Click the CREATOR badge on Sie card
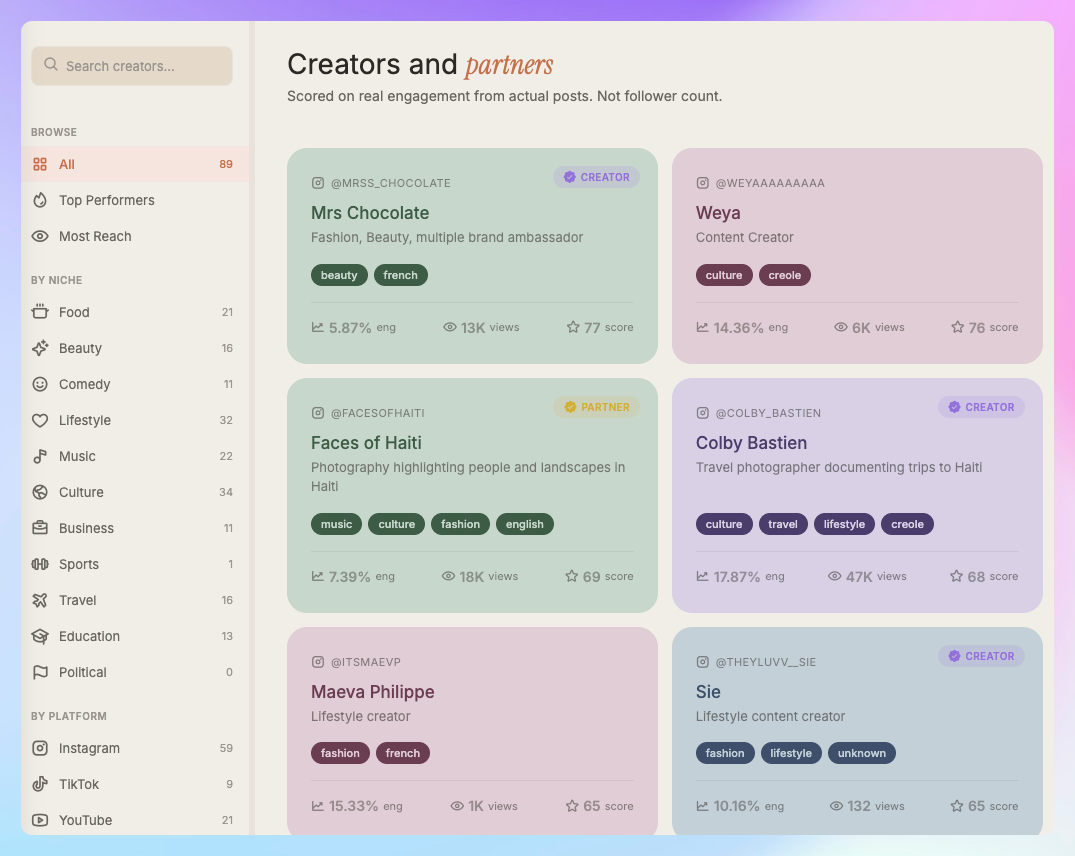Viewport: 1075px width, 856px height. tap(981, 656)
